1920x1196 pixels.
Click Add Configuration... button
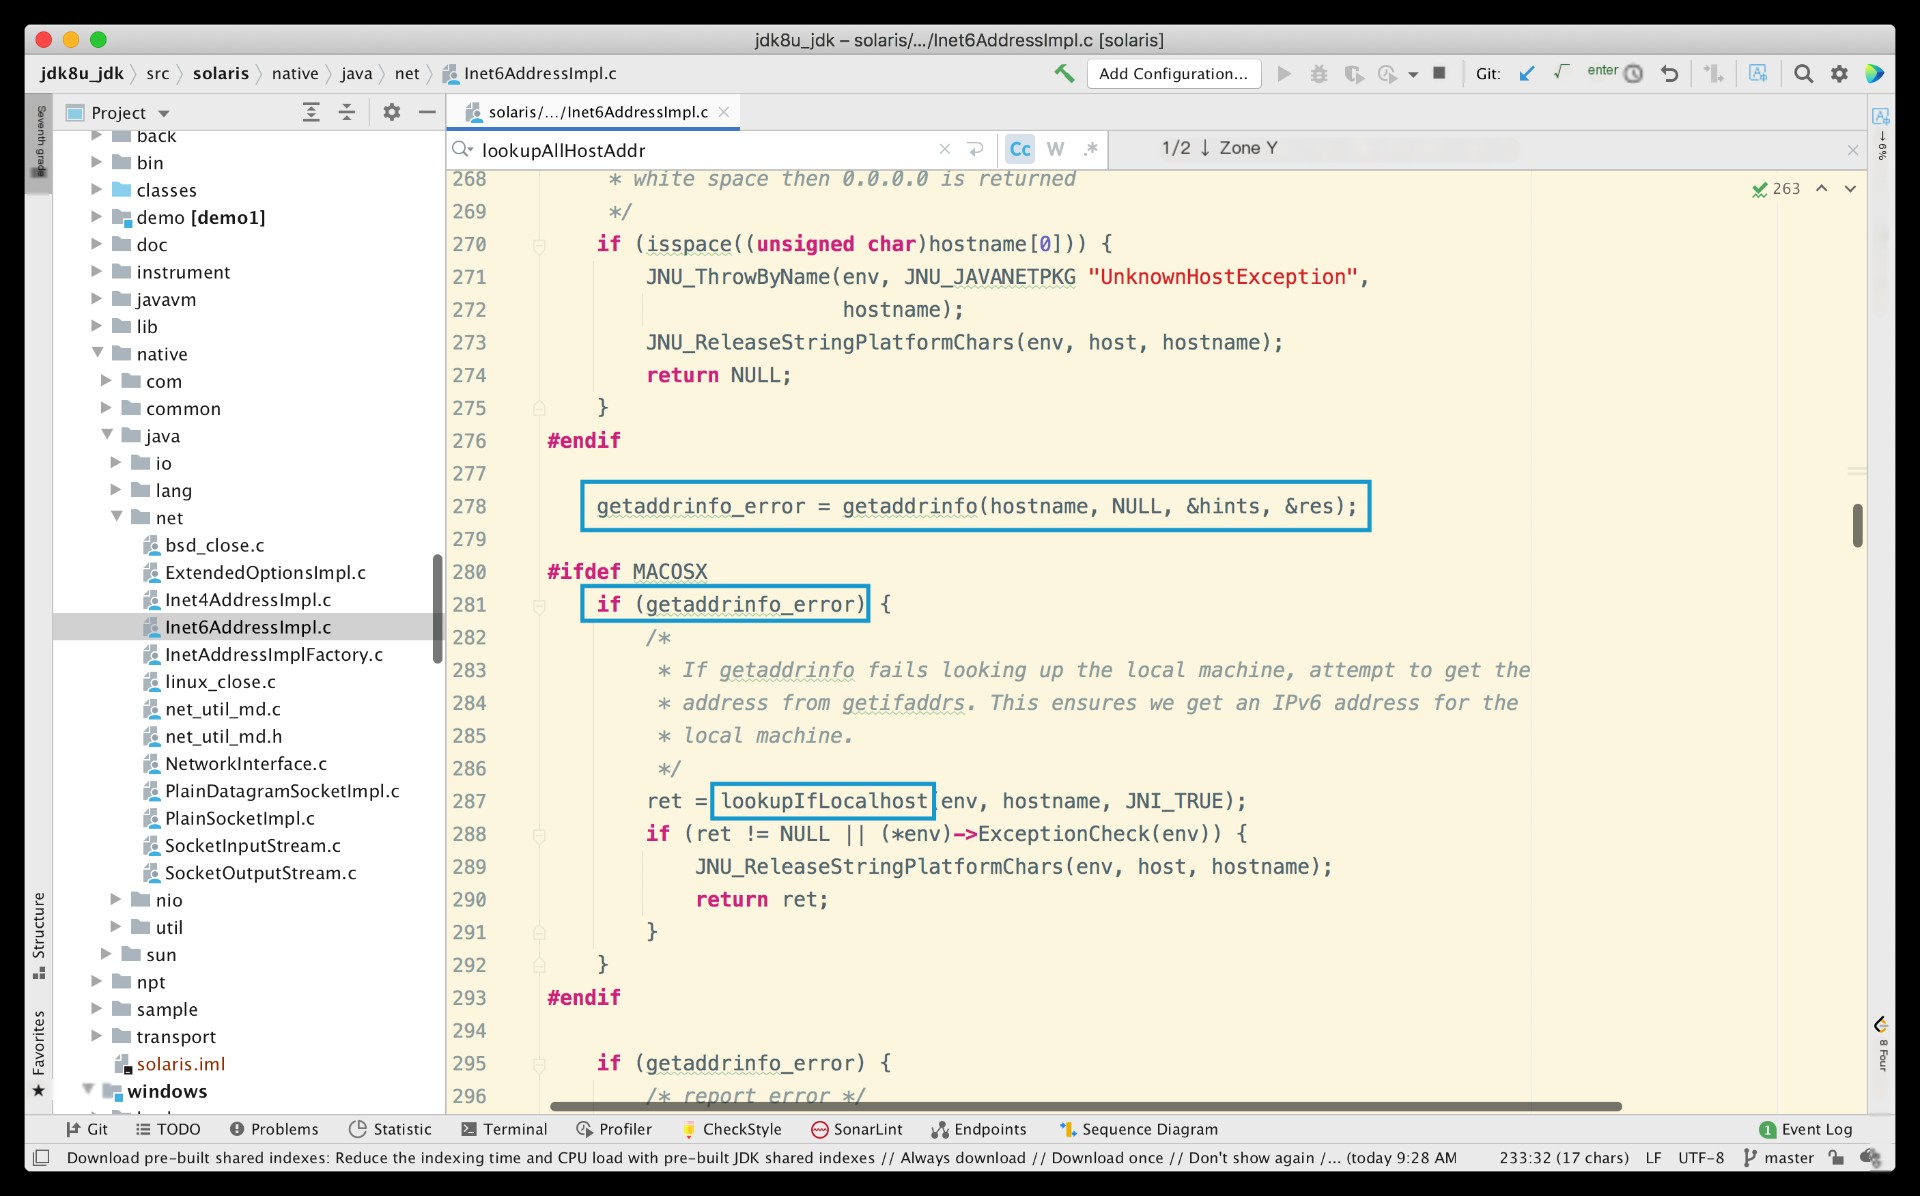click(1173, 73)
